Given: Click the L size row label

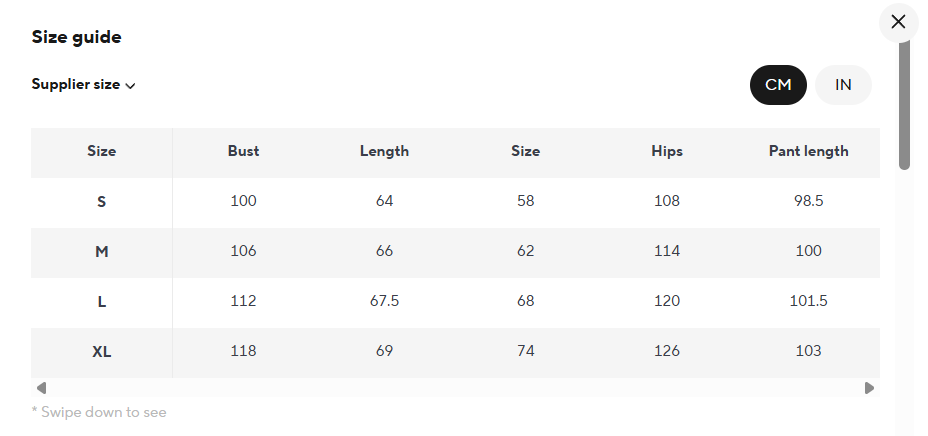Looking at the screenshot, I should (x=101, y=302).
